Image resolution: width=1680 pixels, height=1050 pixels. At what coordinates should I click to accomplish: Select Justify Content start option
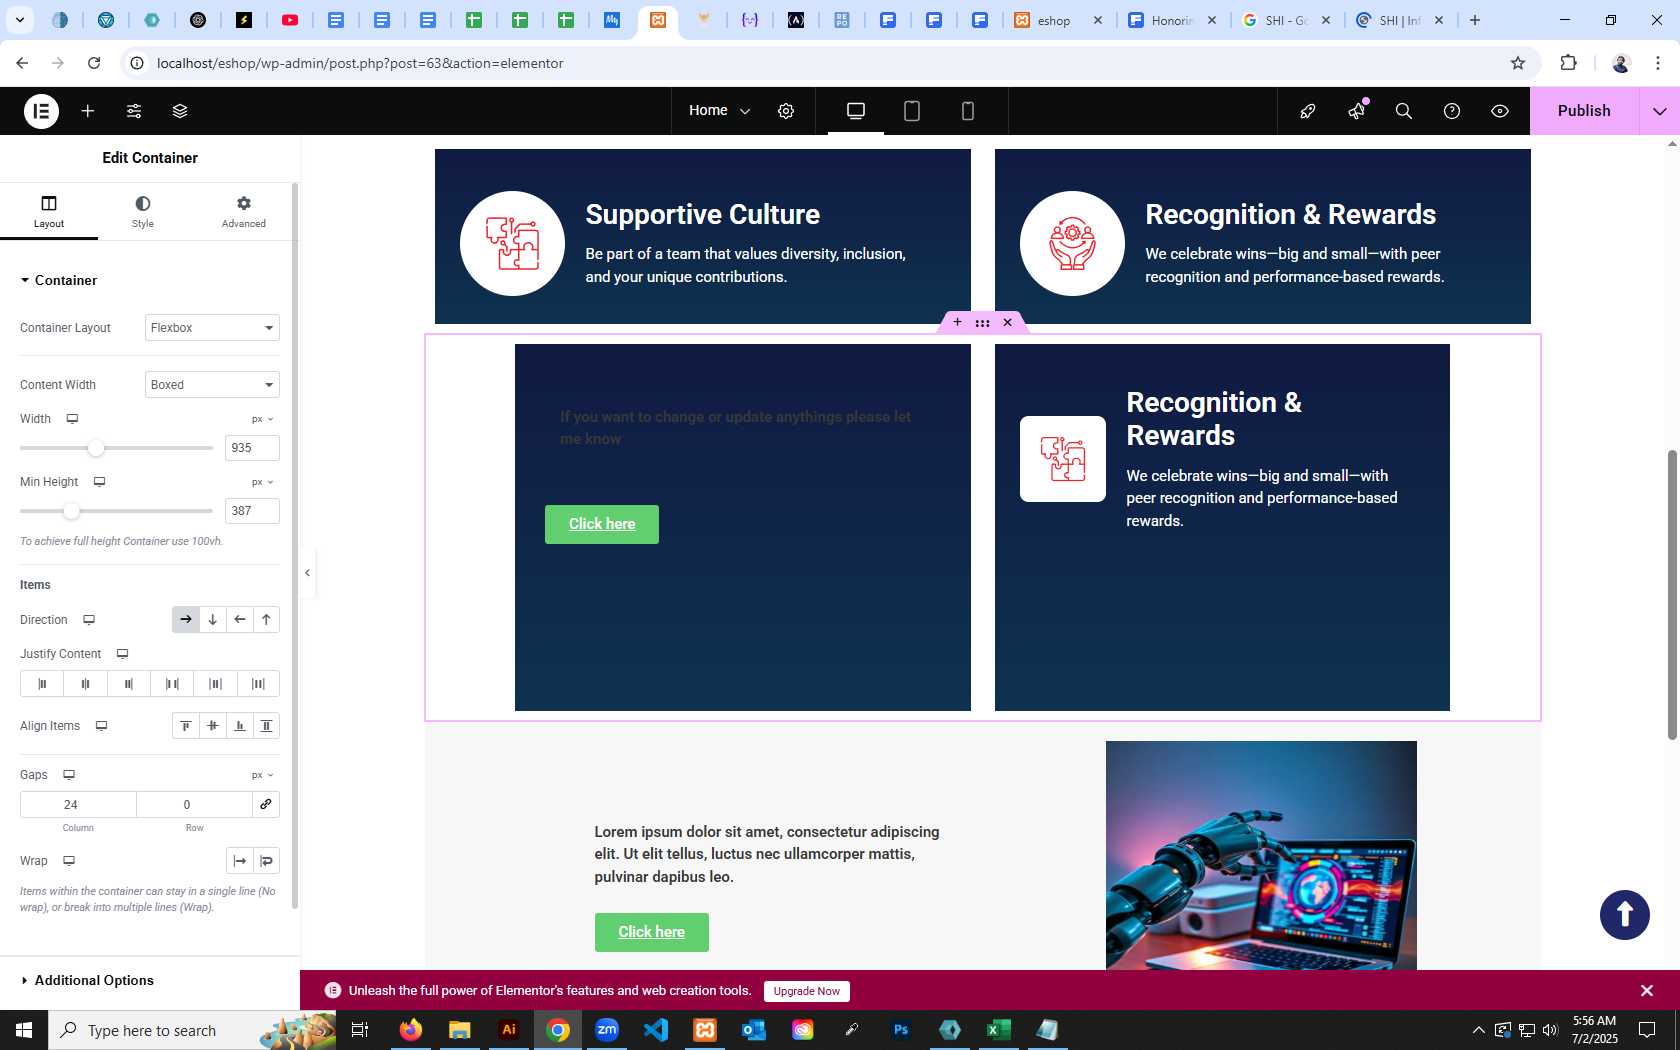tap(42, 684)
